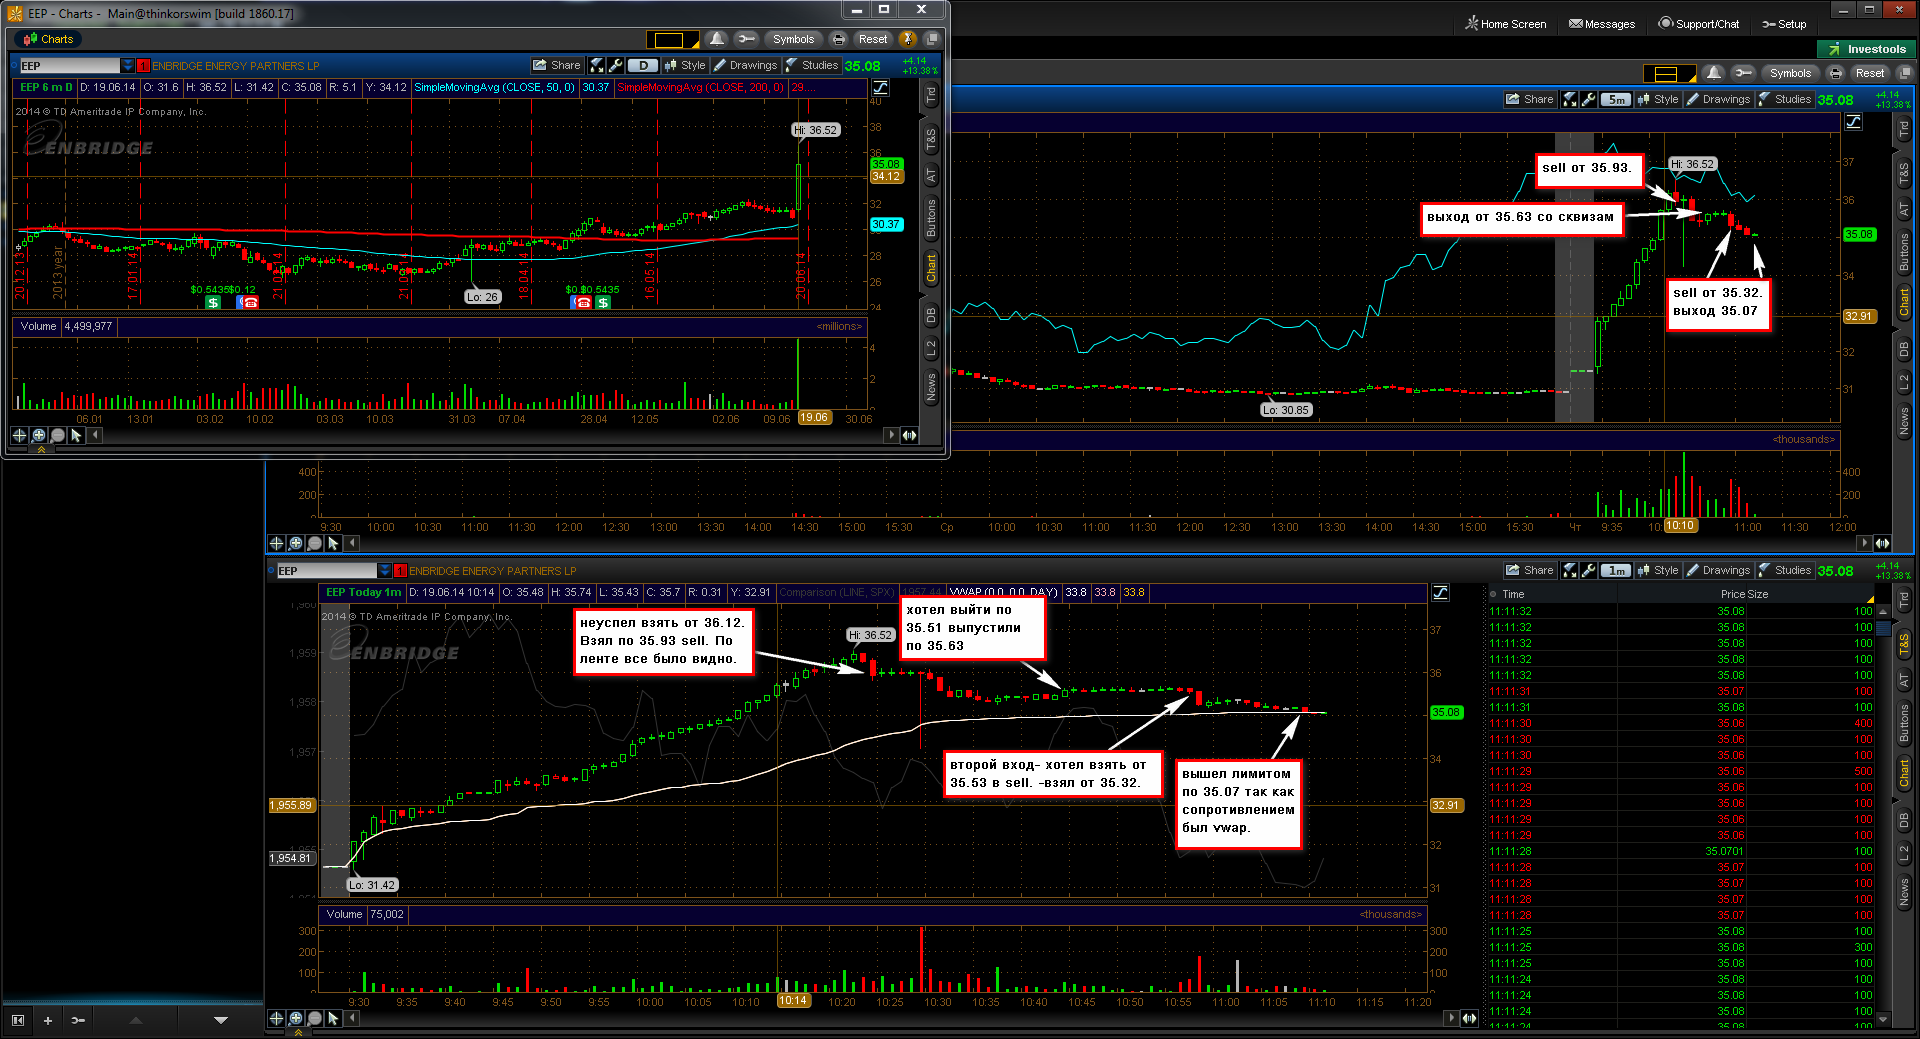
Task: Open settings wrench on 5m chart
Action: (1588, 99)
